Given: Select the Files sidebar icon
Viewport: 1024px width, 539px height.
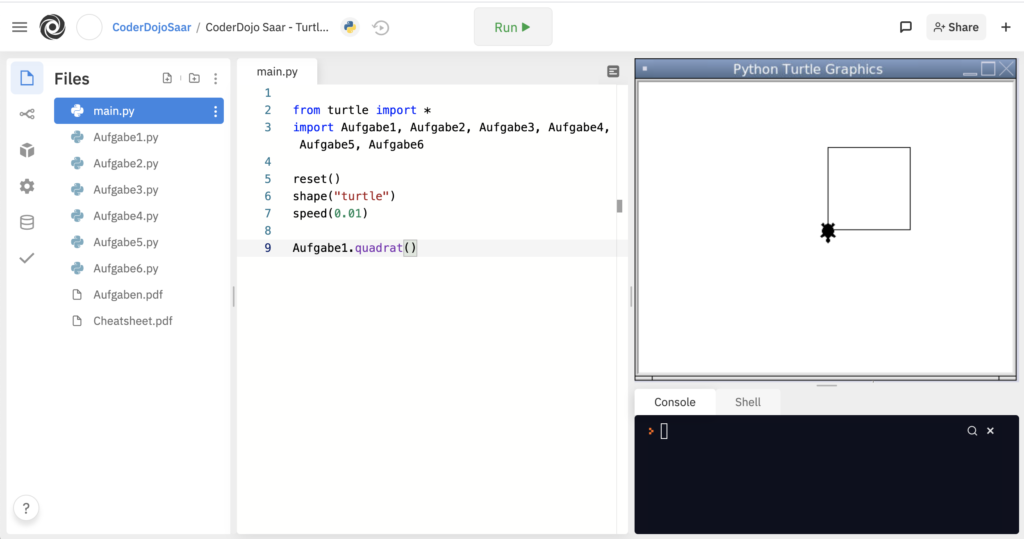Looking at the screenshot, I should [x=27, y=78].
